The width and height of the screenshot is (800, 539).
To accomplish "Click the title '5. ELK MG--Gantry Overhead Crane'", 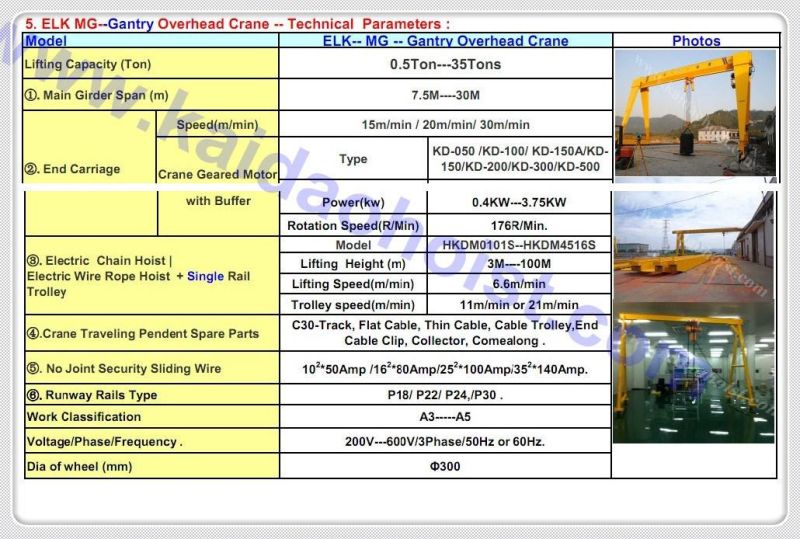I will tap(147, 24).
